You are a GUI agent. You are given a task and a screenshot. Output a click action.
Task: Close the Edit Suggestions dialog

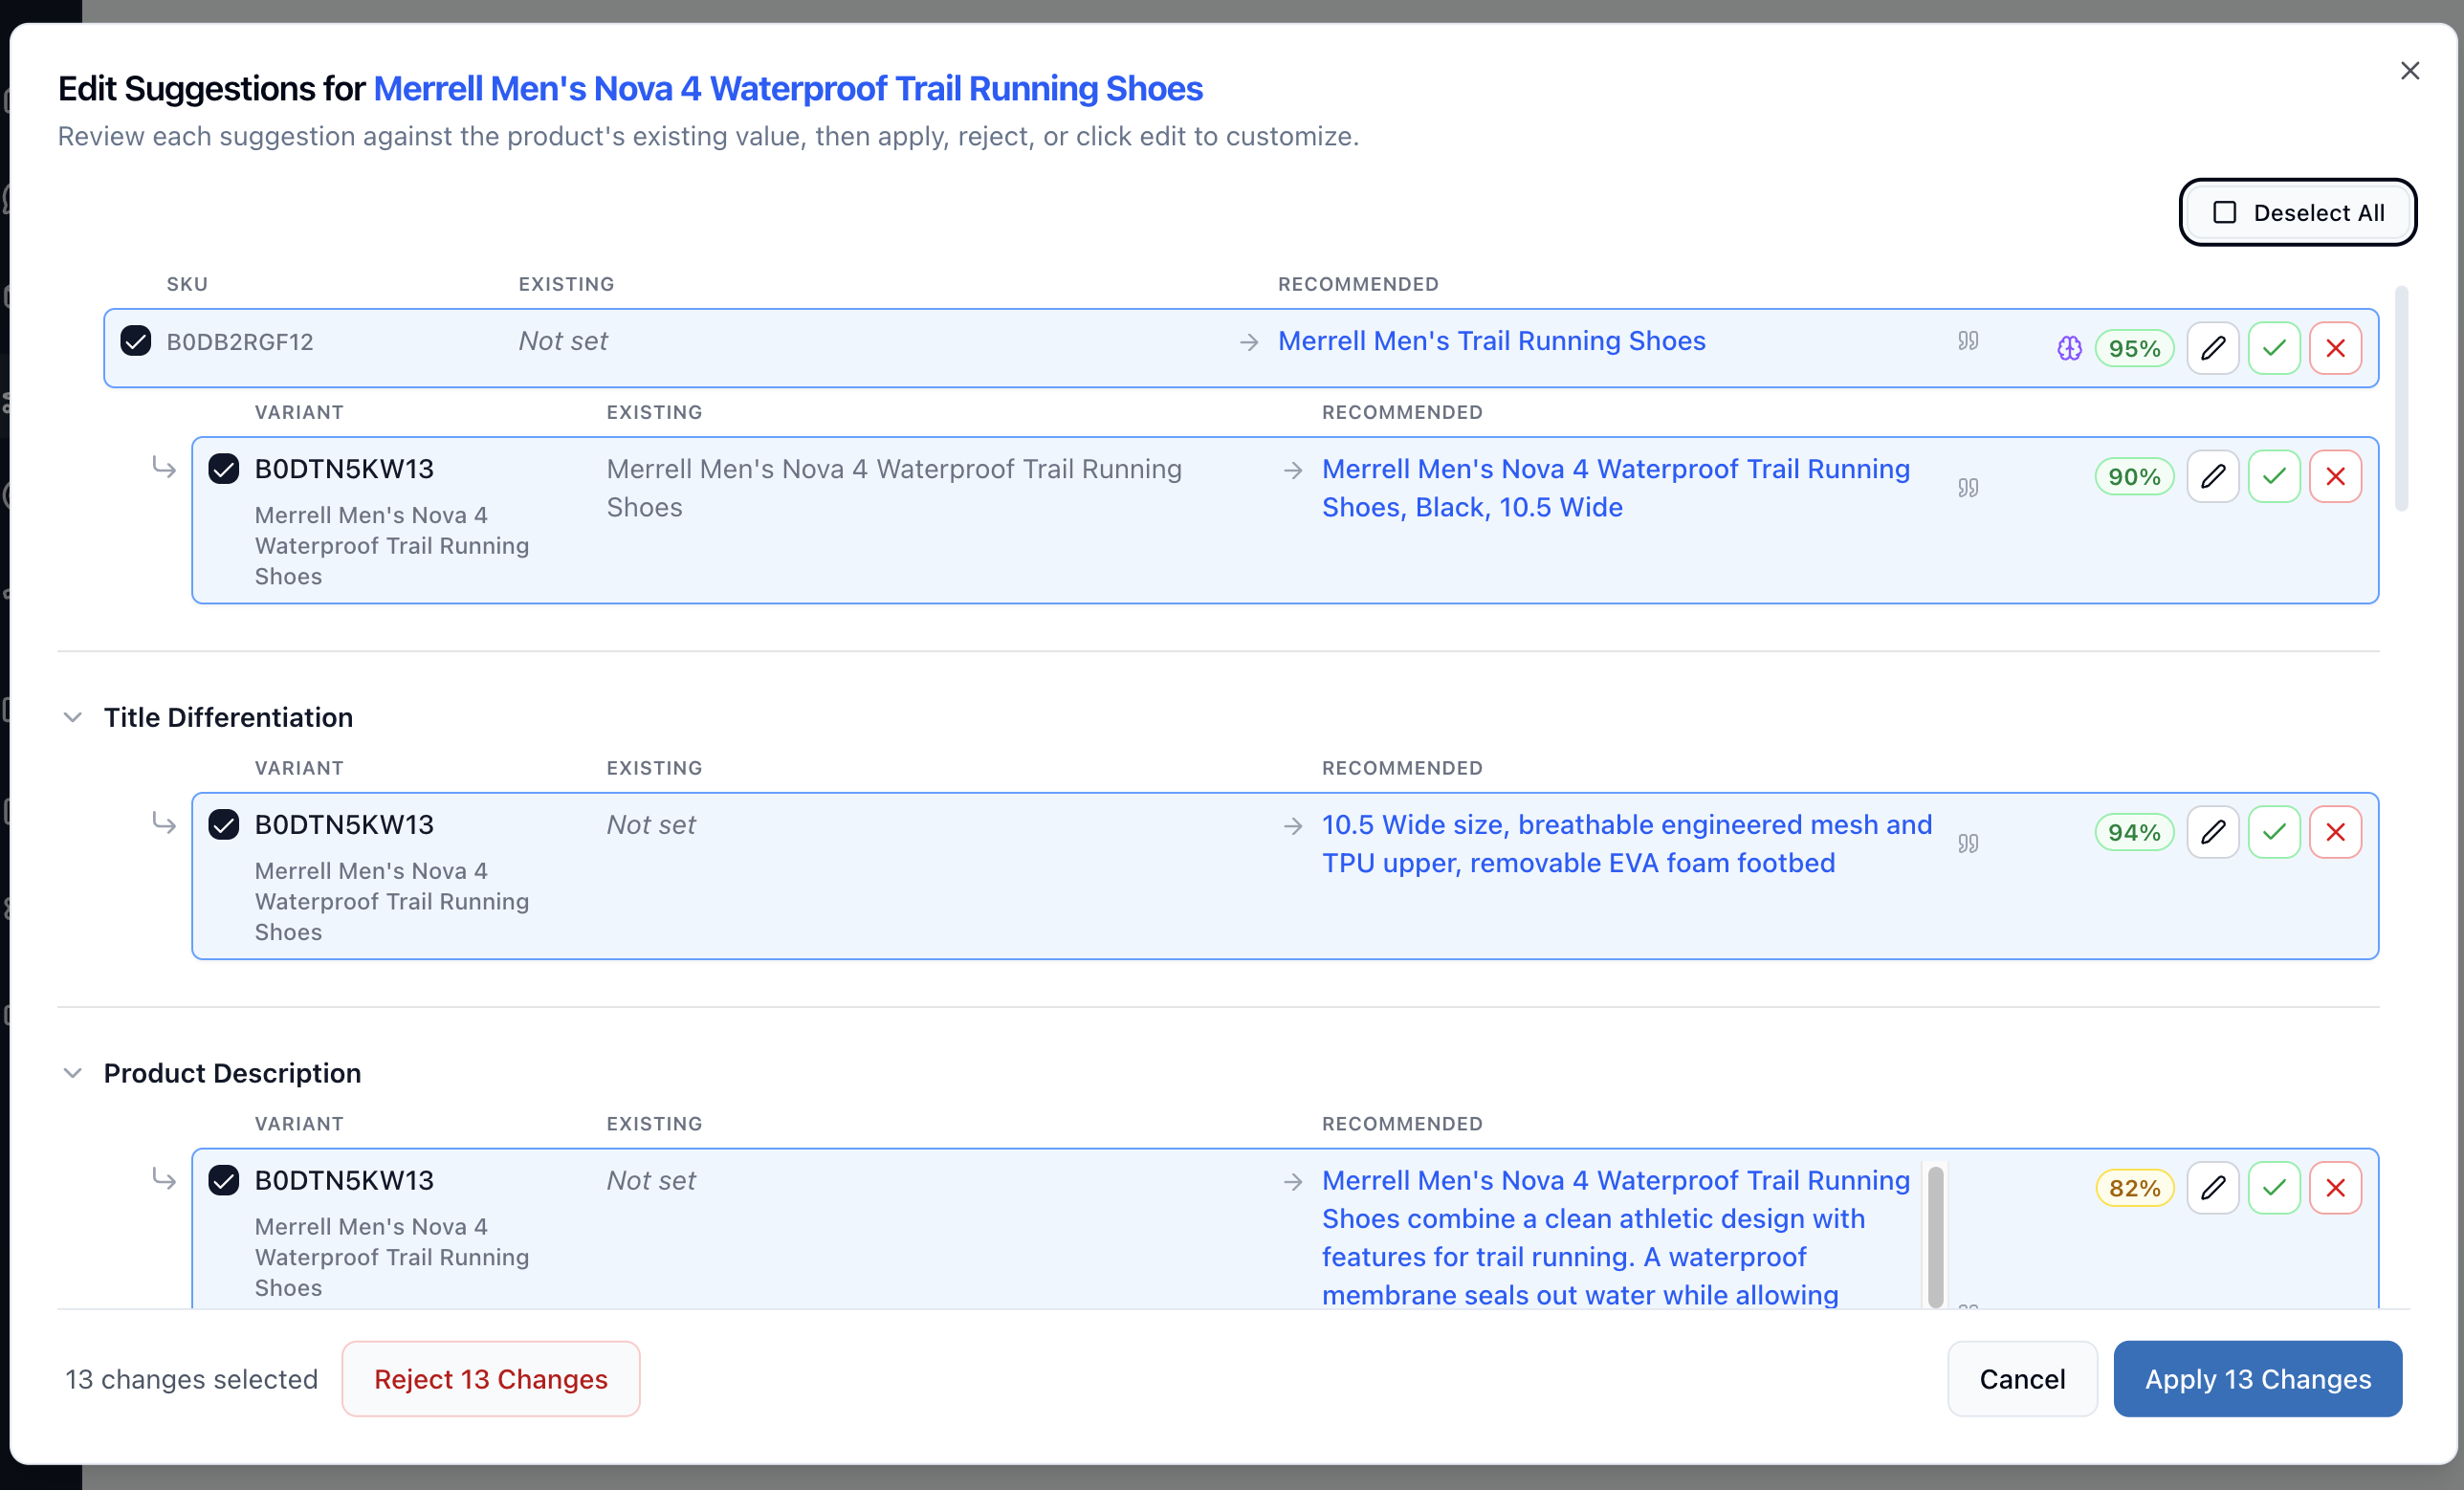click(x=2409, y=71)
